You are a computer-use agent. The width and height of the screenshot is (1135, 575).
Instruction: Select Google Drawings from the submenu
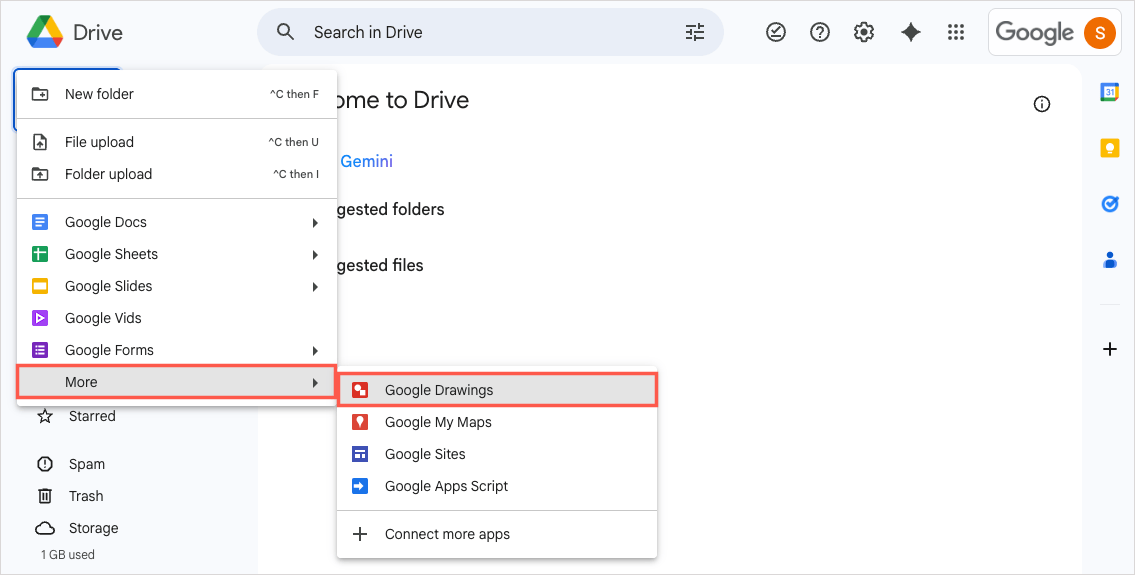point(438,390)
